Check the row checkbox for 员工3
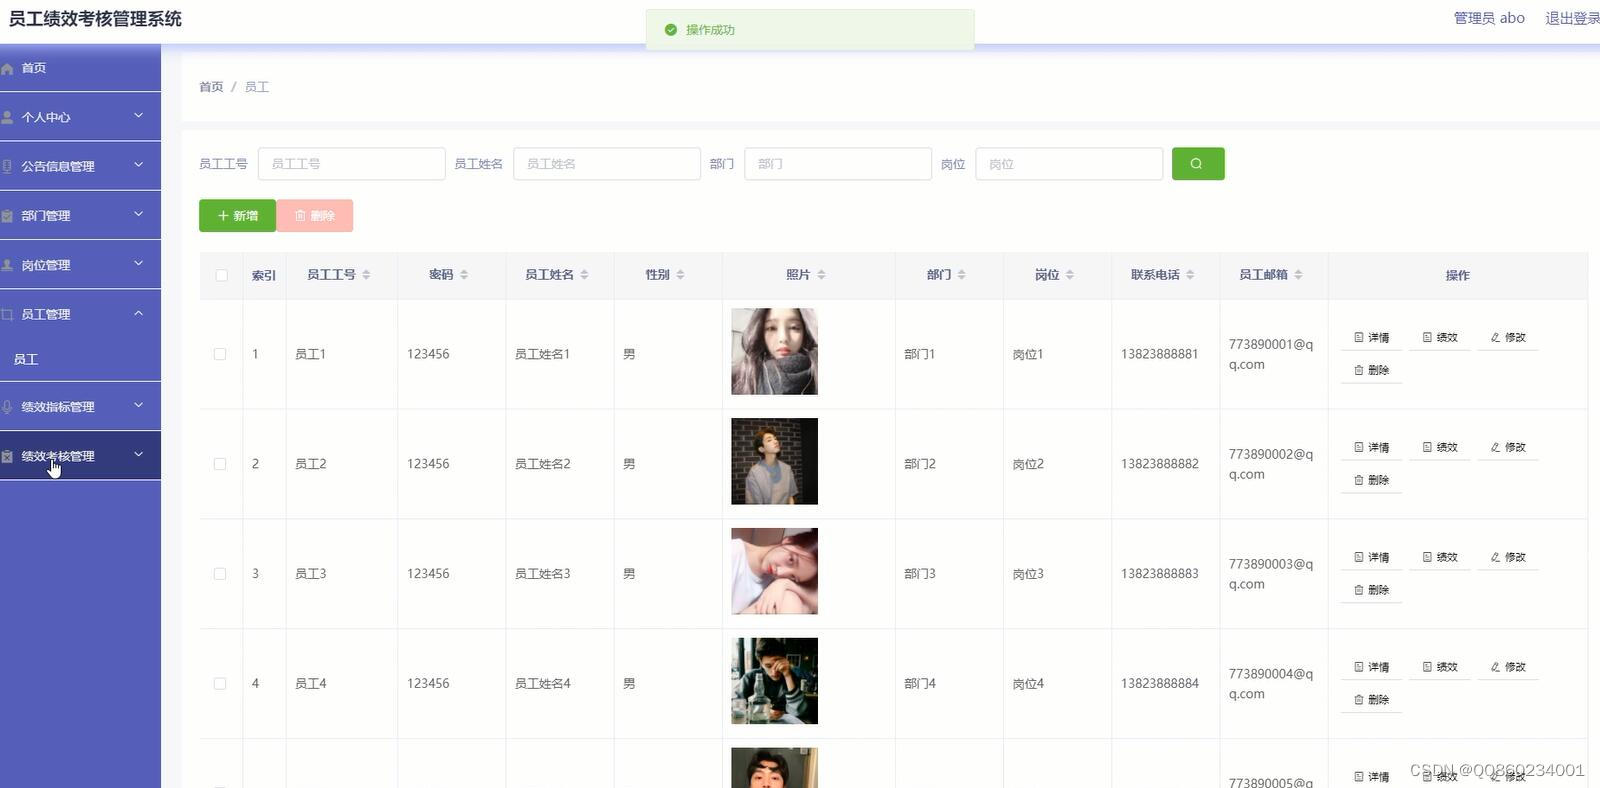The image size is (1600, 788). click(x=220, y=574)
